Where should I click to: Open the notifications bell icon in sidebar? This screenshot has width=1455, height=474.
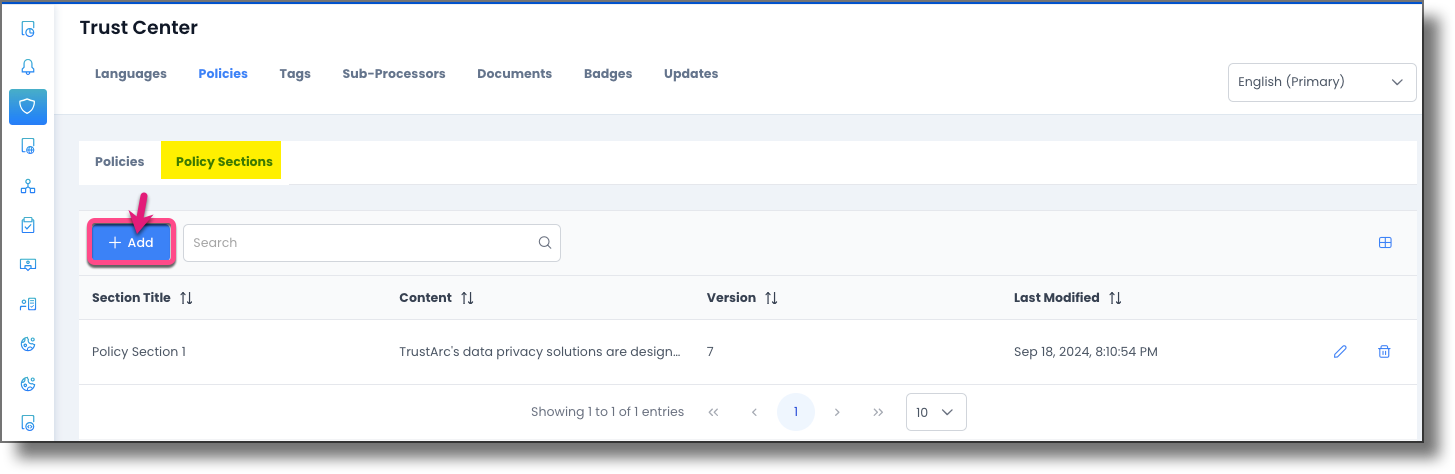point(28,67)
